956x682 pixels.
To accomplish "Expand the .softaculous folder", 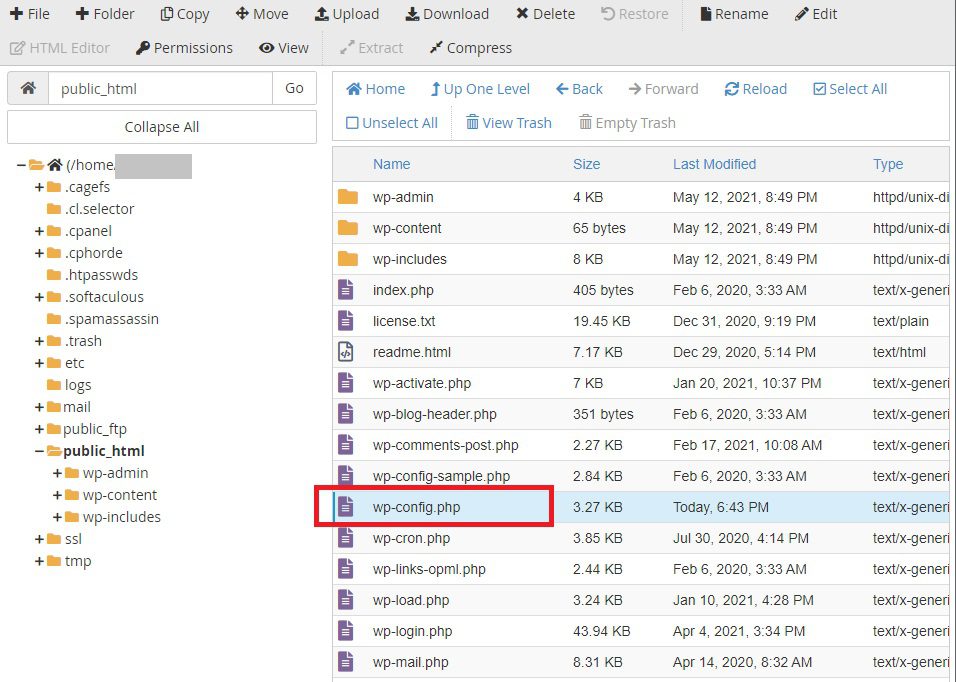I will click(x=40, y=297).
